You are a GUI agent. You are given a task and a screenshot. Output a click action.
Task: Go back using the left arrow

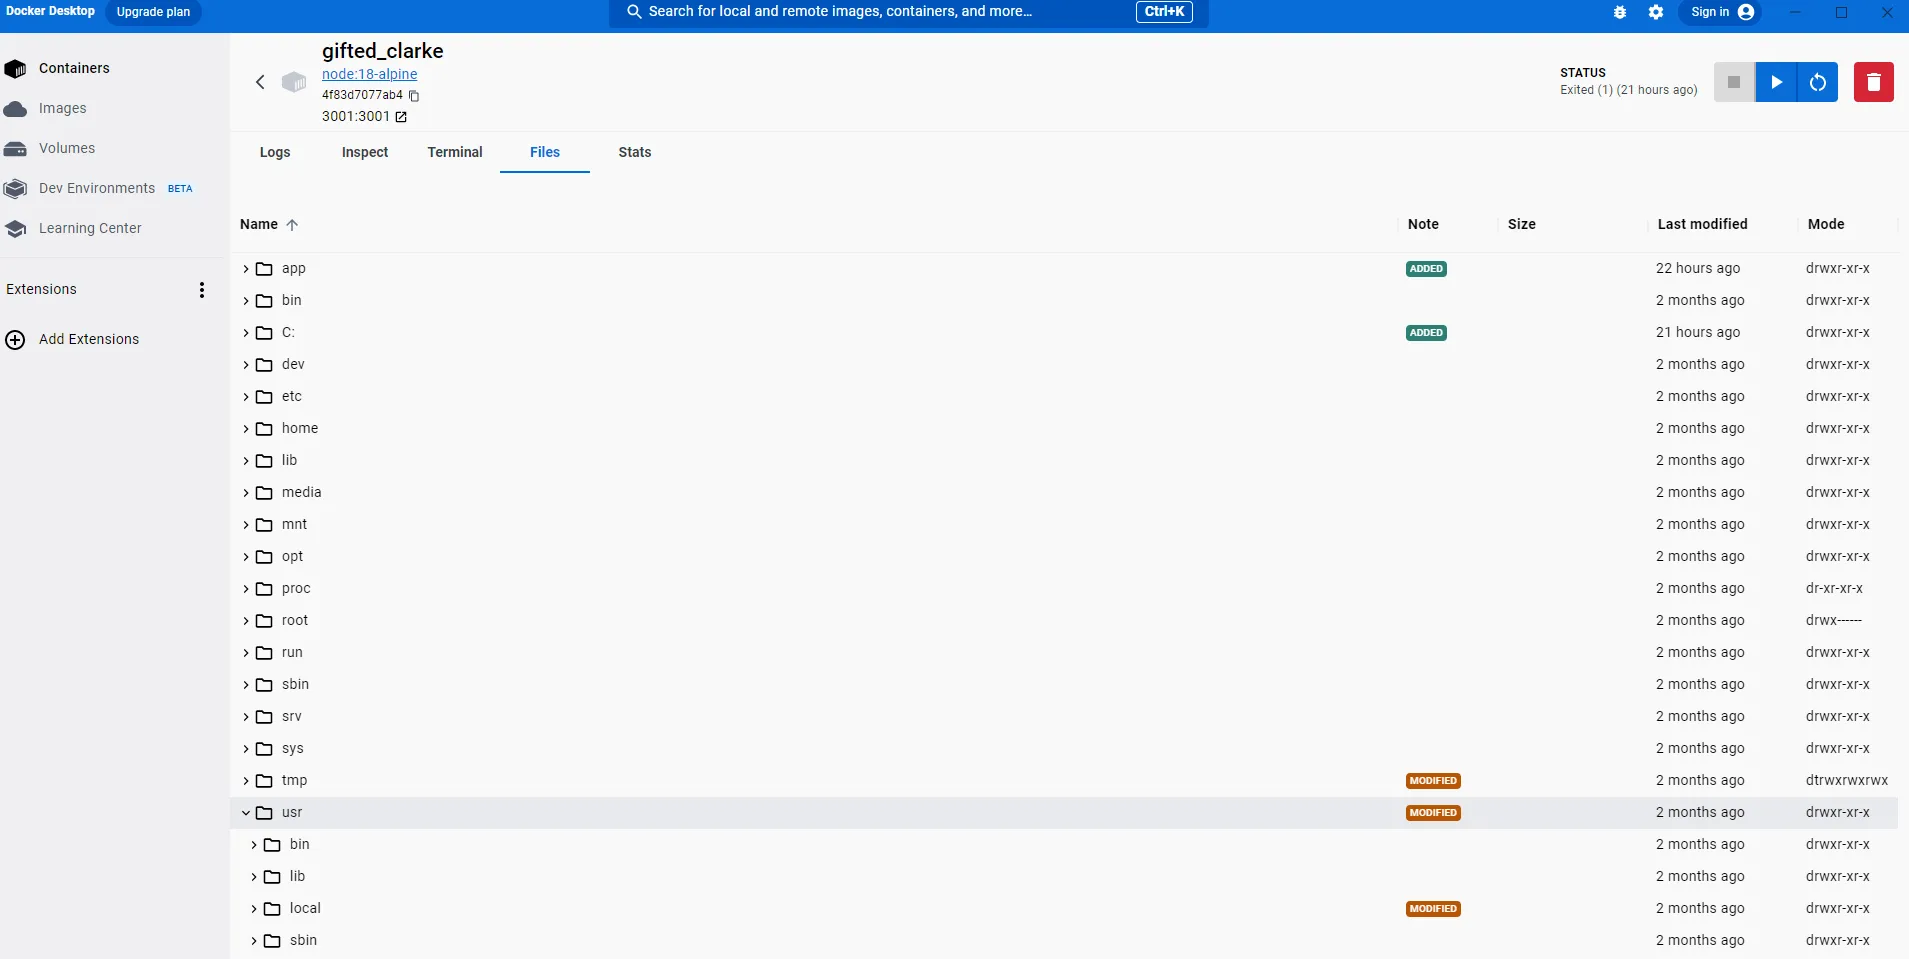click(260, 82)
